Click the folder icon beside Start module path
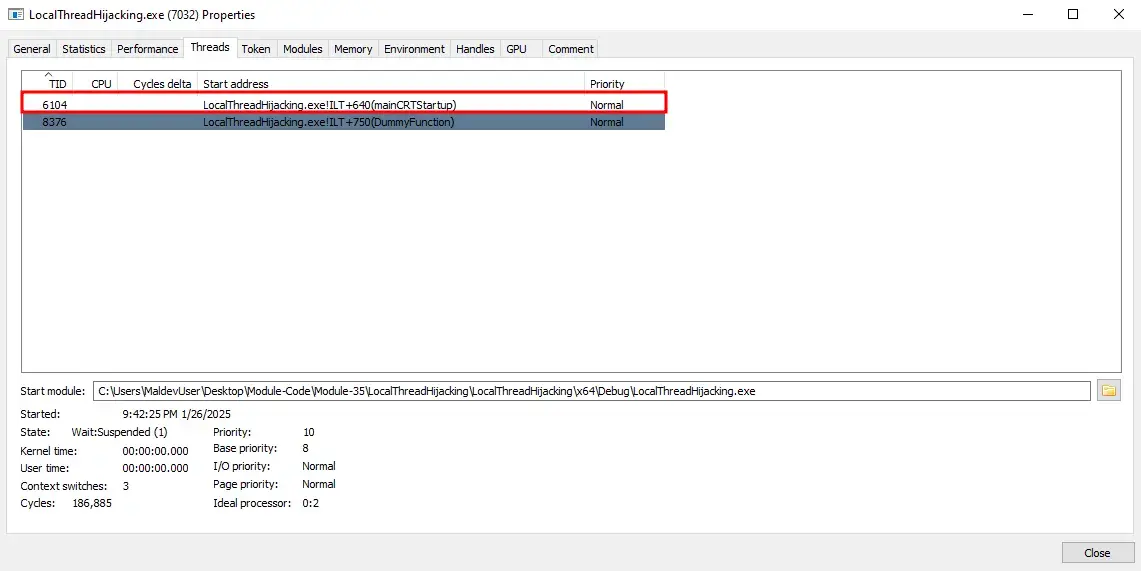The height and width of the screenshot is (571, 1141). pyautogui.click(x=1108, y=391)
